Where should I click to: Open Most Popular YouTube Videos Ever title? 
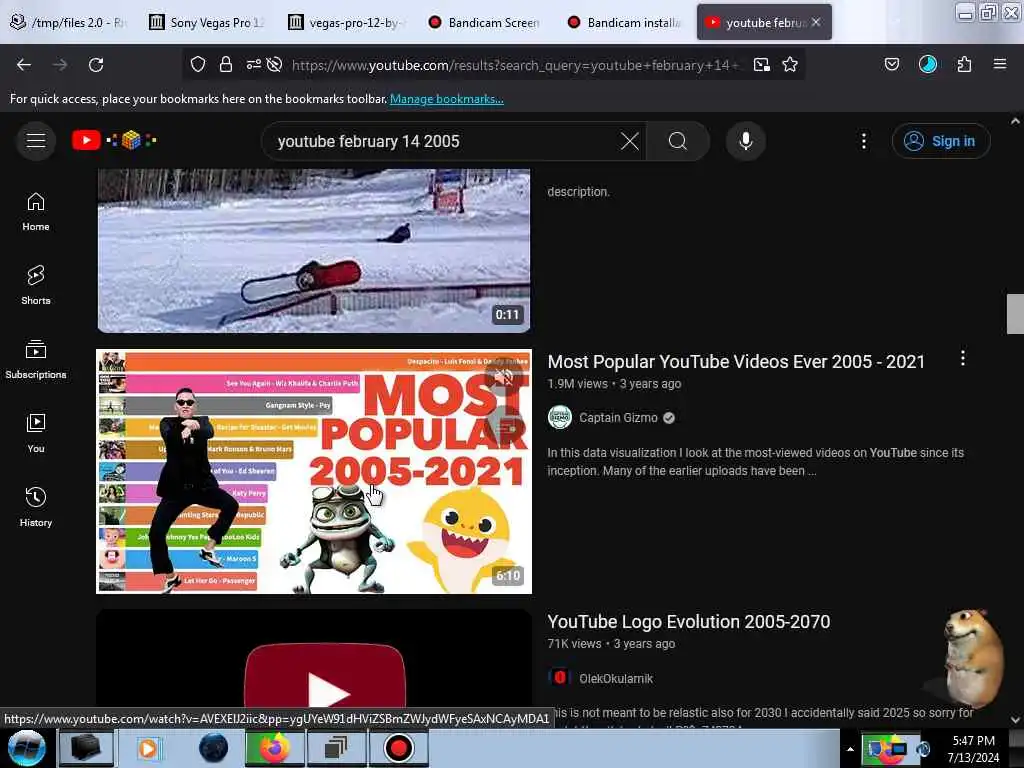[x=736, y=362]
